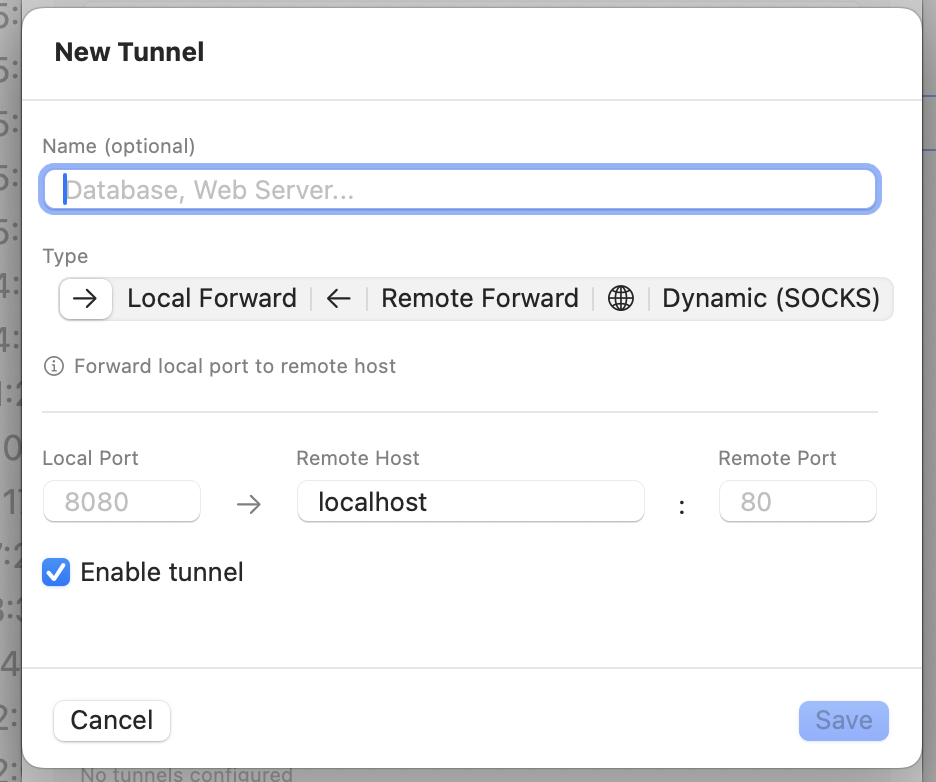Switch to Dynamic (SOCKS) tunnel type
Image resolution: width=936 pixels, height=782 pixels.
[770, 298]
